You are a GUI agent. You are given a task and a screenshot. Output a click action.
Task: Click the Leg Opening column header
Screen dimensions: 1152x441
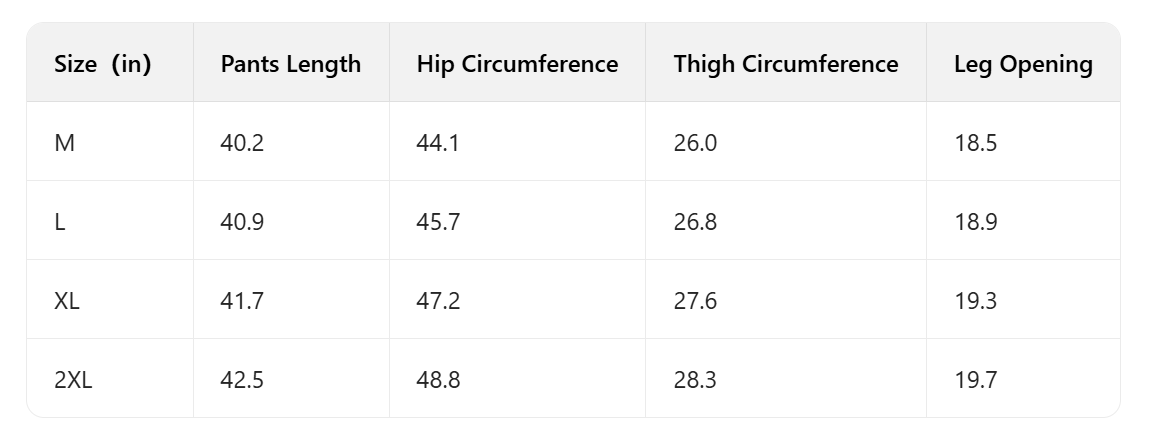click(1022, 65)
